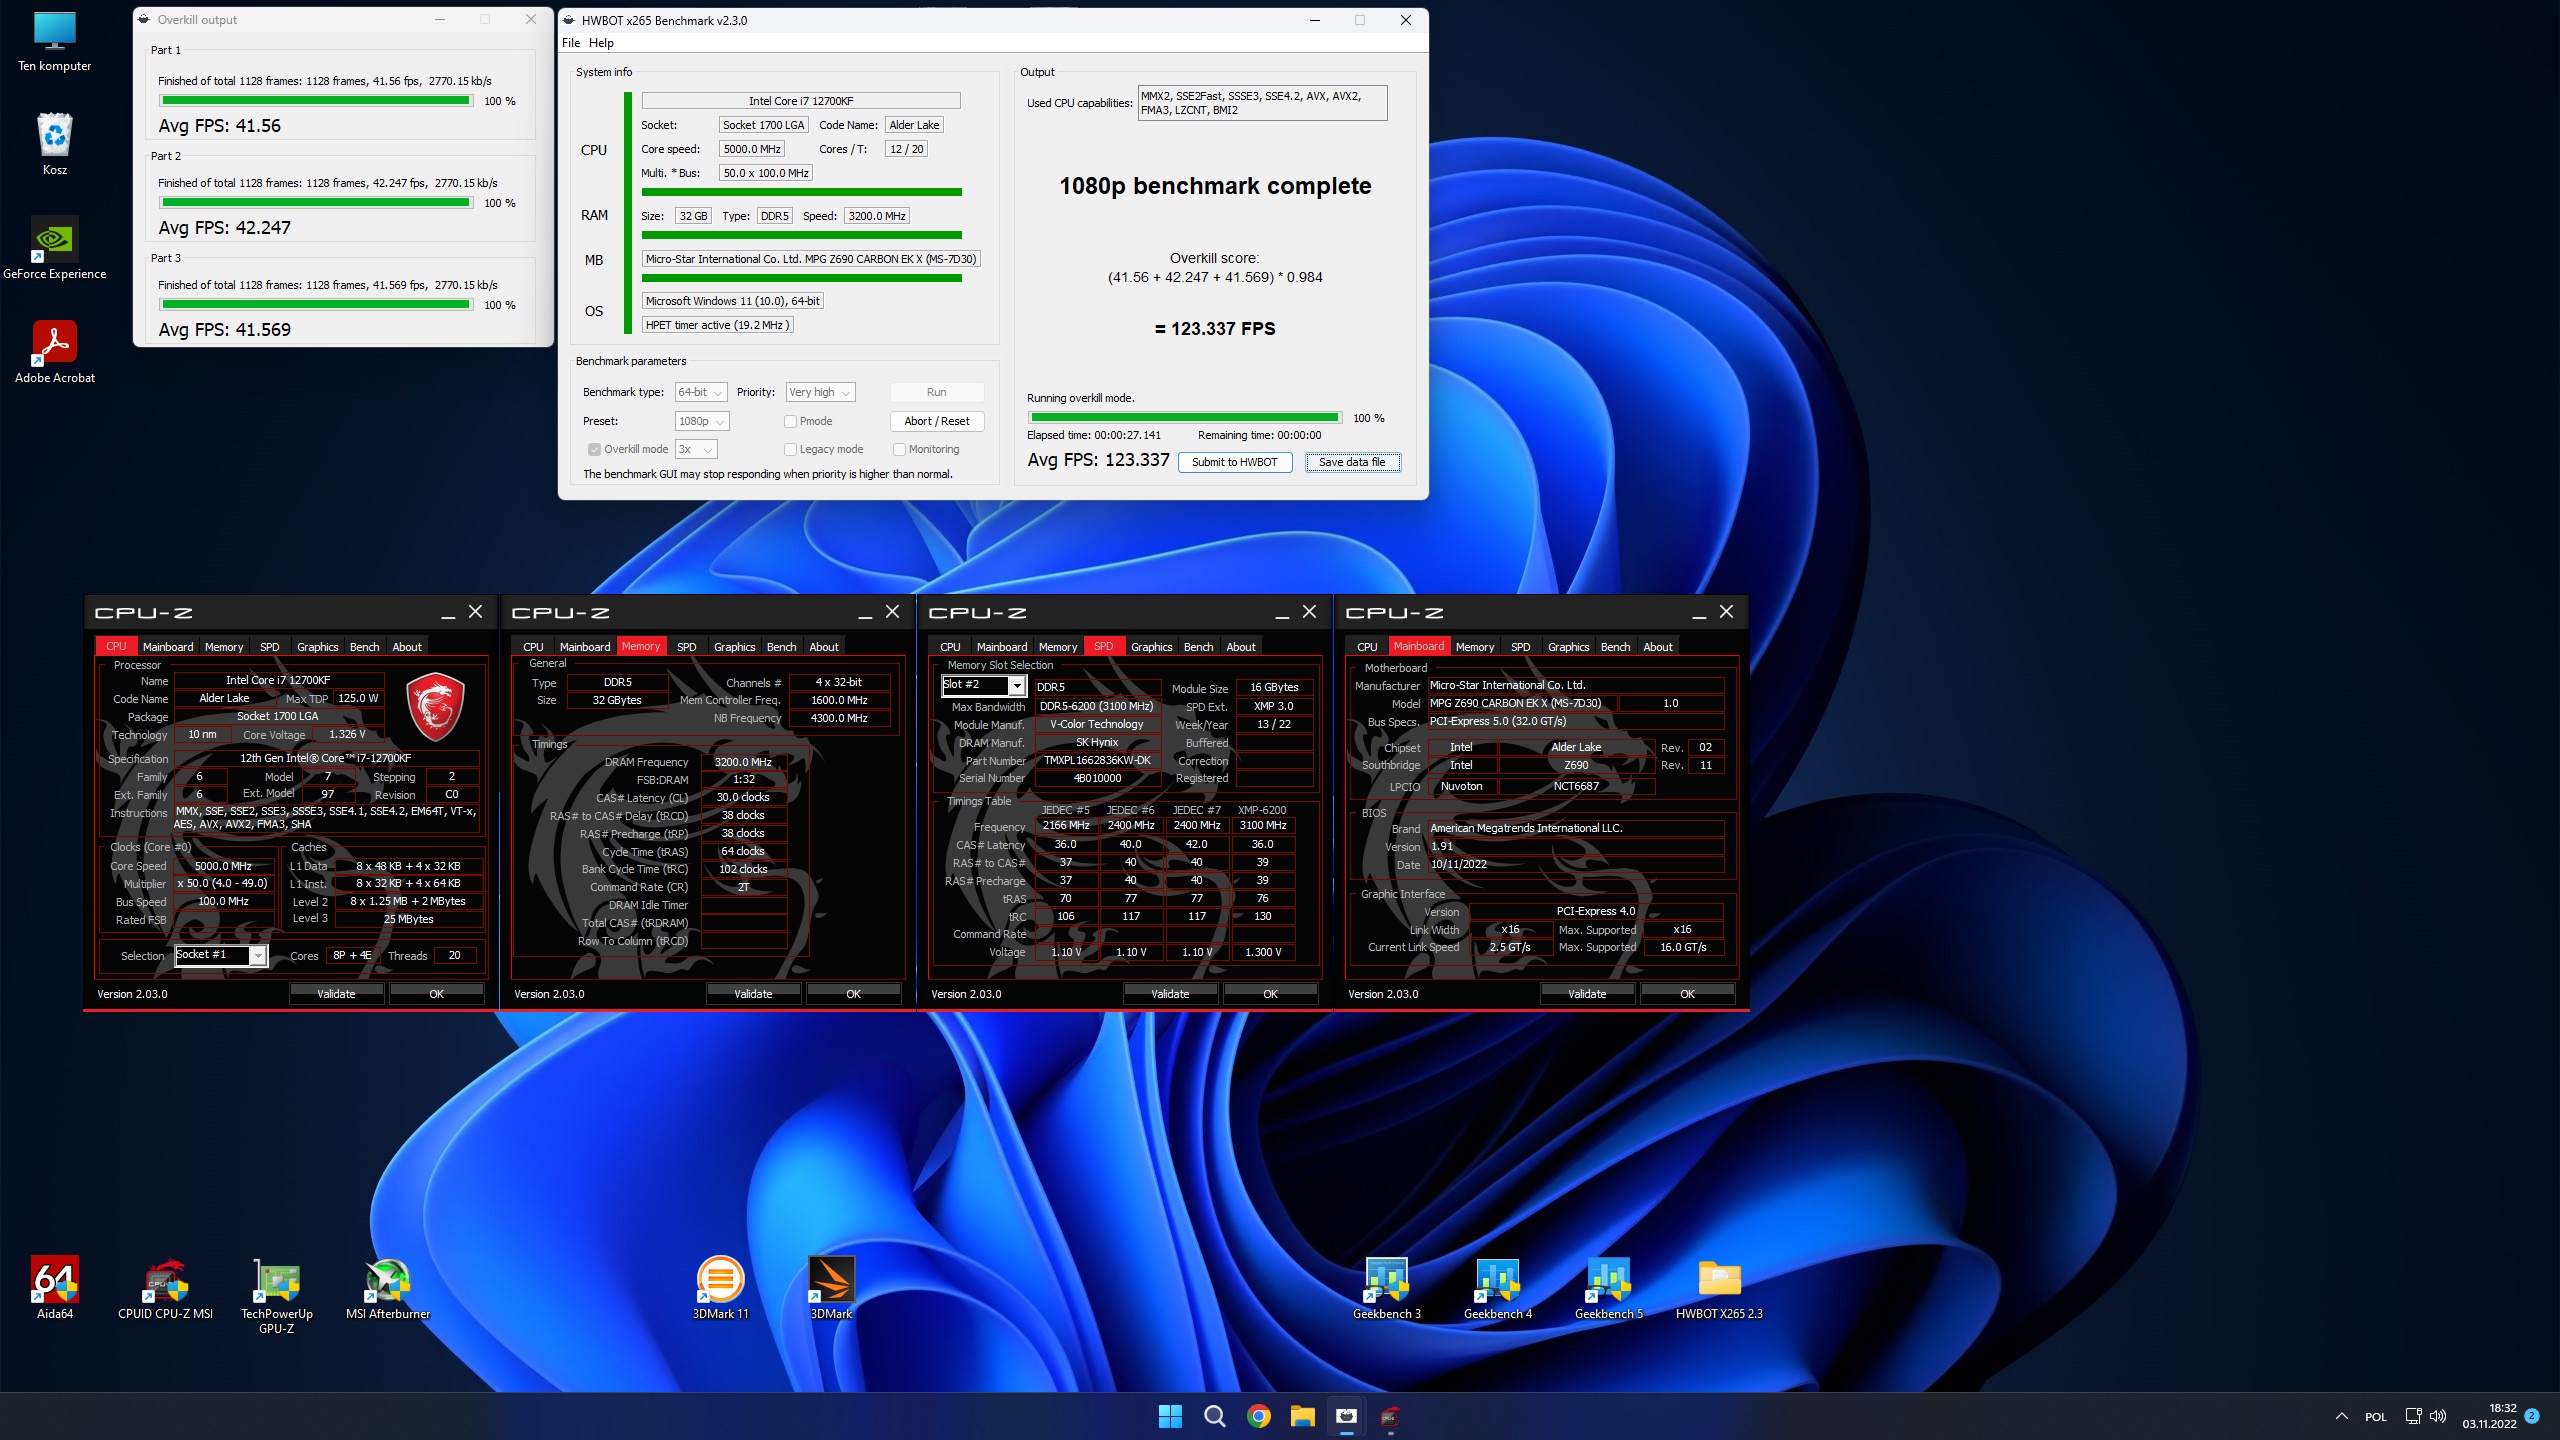Image resolution: width=2560 pixels, height=1440 pixels.
Task: Click Validate in first CPU-Z window
Action: (x=336, y=994)
